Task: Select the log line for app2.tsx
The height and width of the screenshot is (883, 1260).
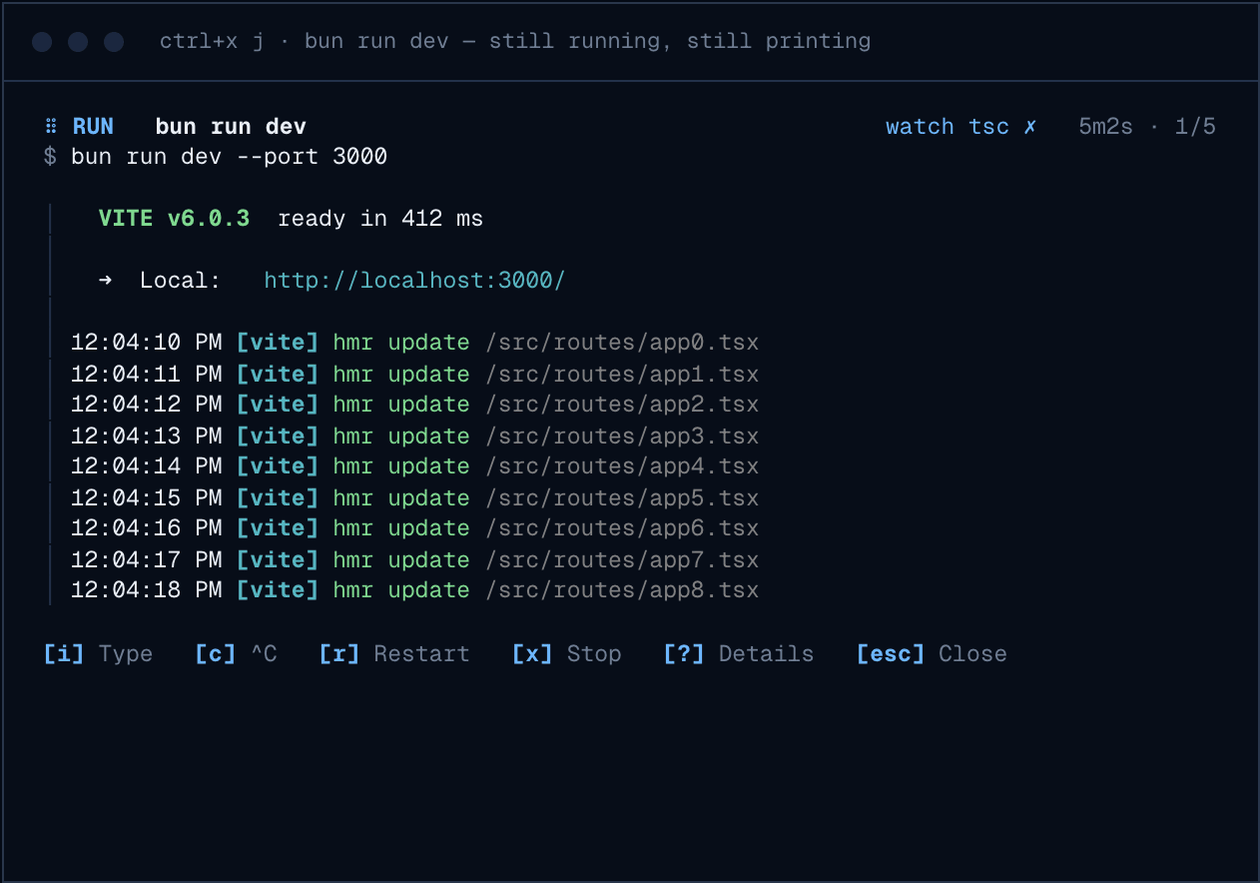Action: pyautogui.click(x=415, y=404)
